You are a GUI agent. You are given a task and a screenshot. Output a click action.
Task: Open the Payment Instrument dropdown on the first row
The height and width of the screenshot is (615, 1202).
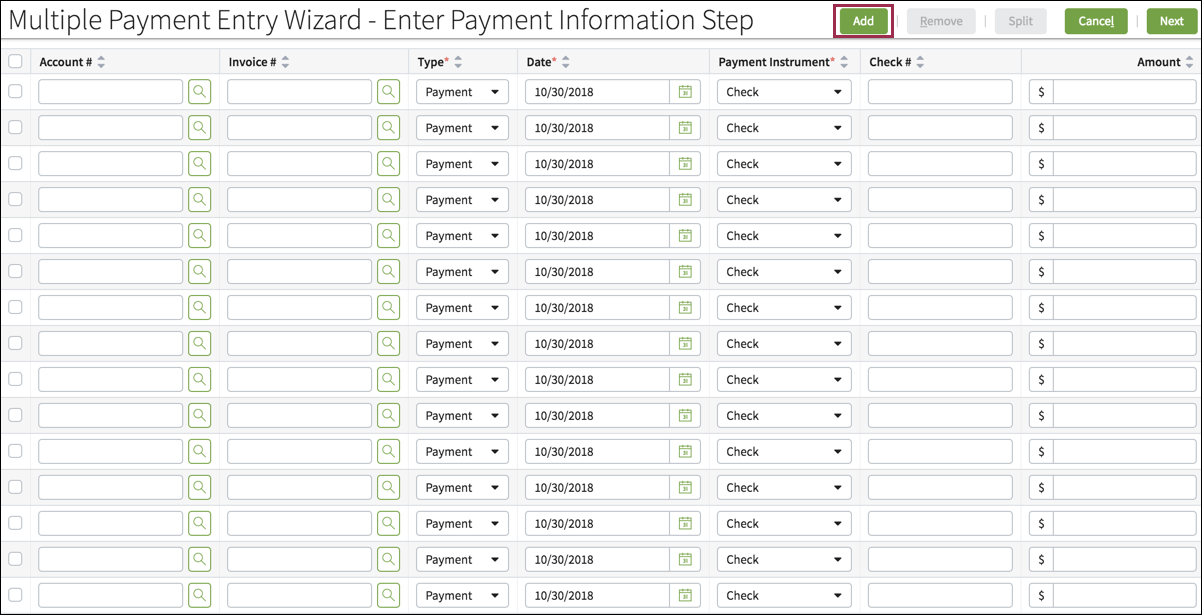pyautogui.click(x=783, y=91)
